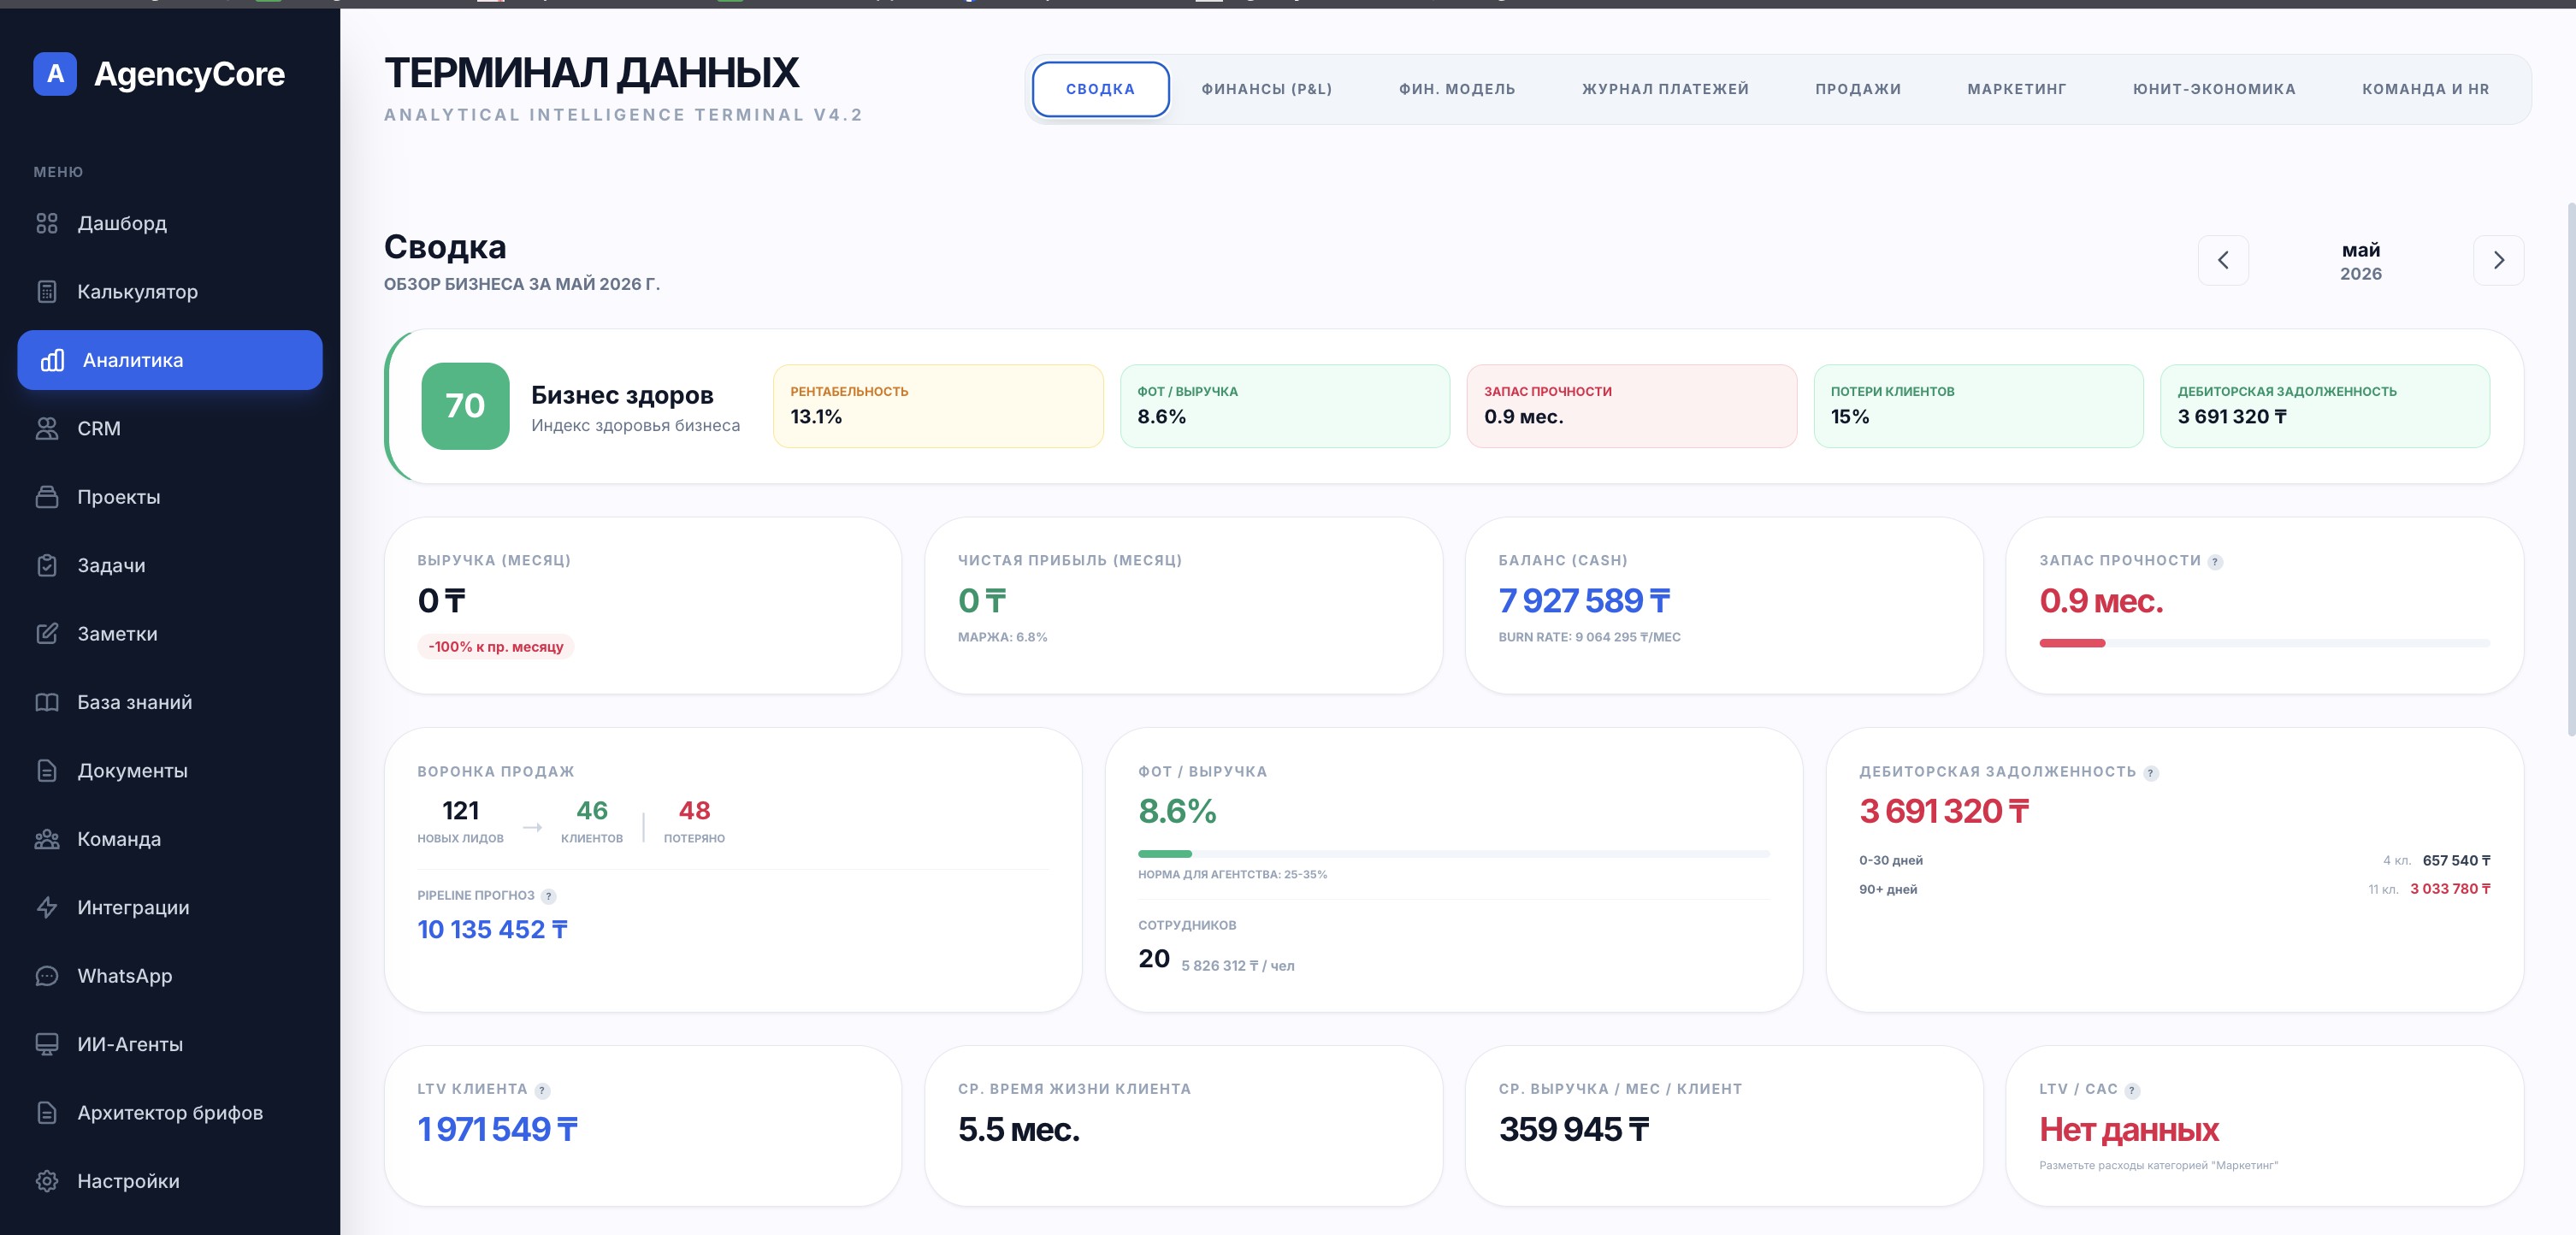Screen dimensions: 2576x1235
Task: Click the Команда group icon
Action: pos(47,839)
